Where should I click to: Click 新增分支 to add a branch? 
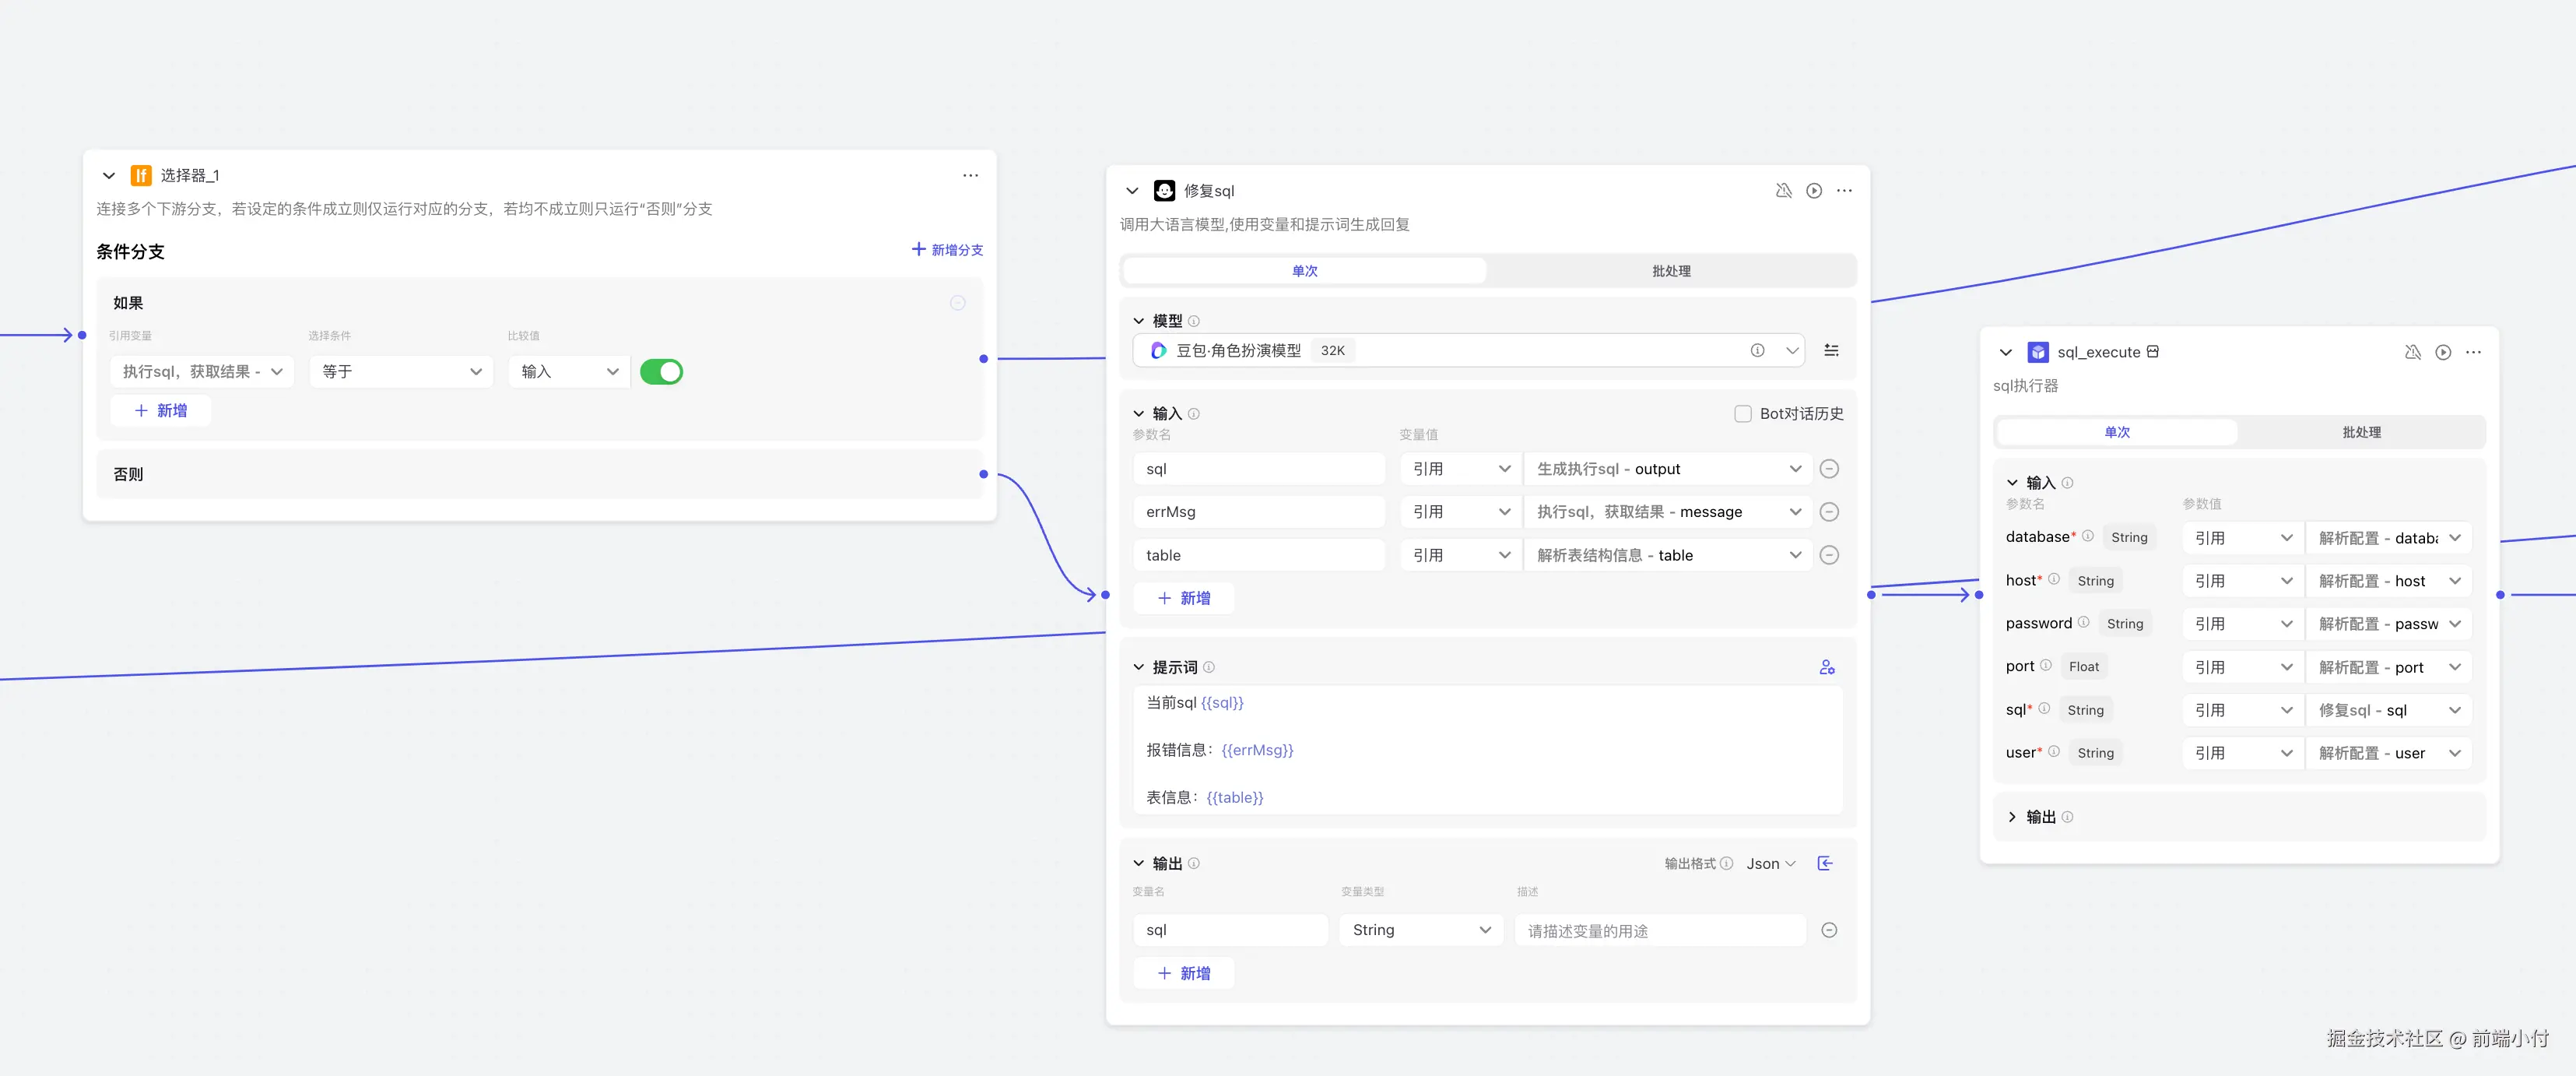point(947,250)
